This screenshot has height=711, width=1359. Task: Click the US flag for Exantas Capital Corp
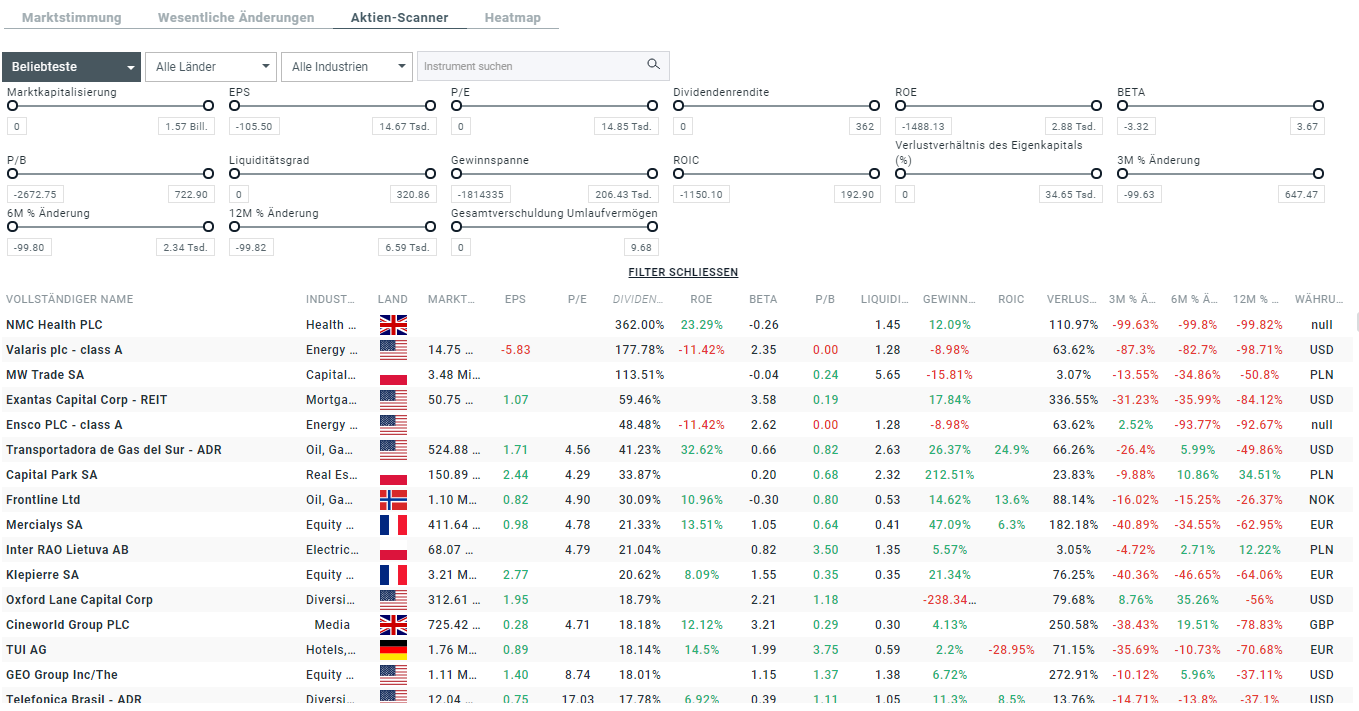point(393,400)
